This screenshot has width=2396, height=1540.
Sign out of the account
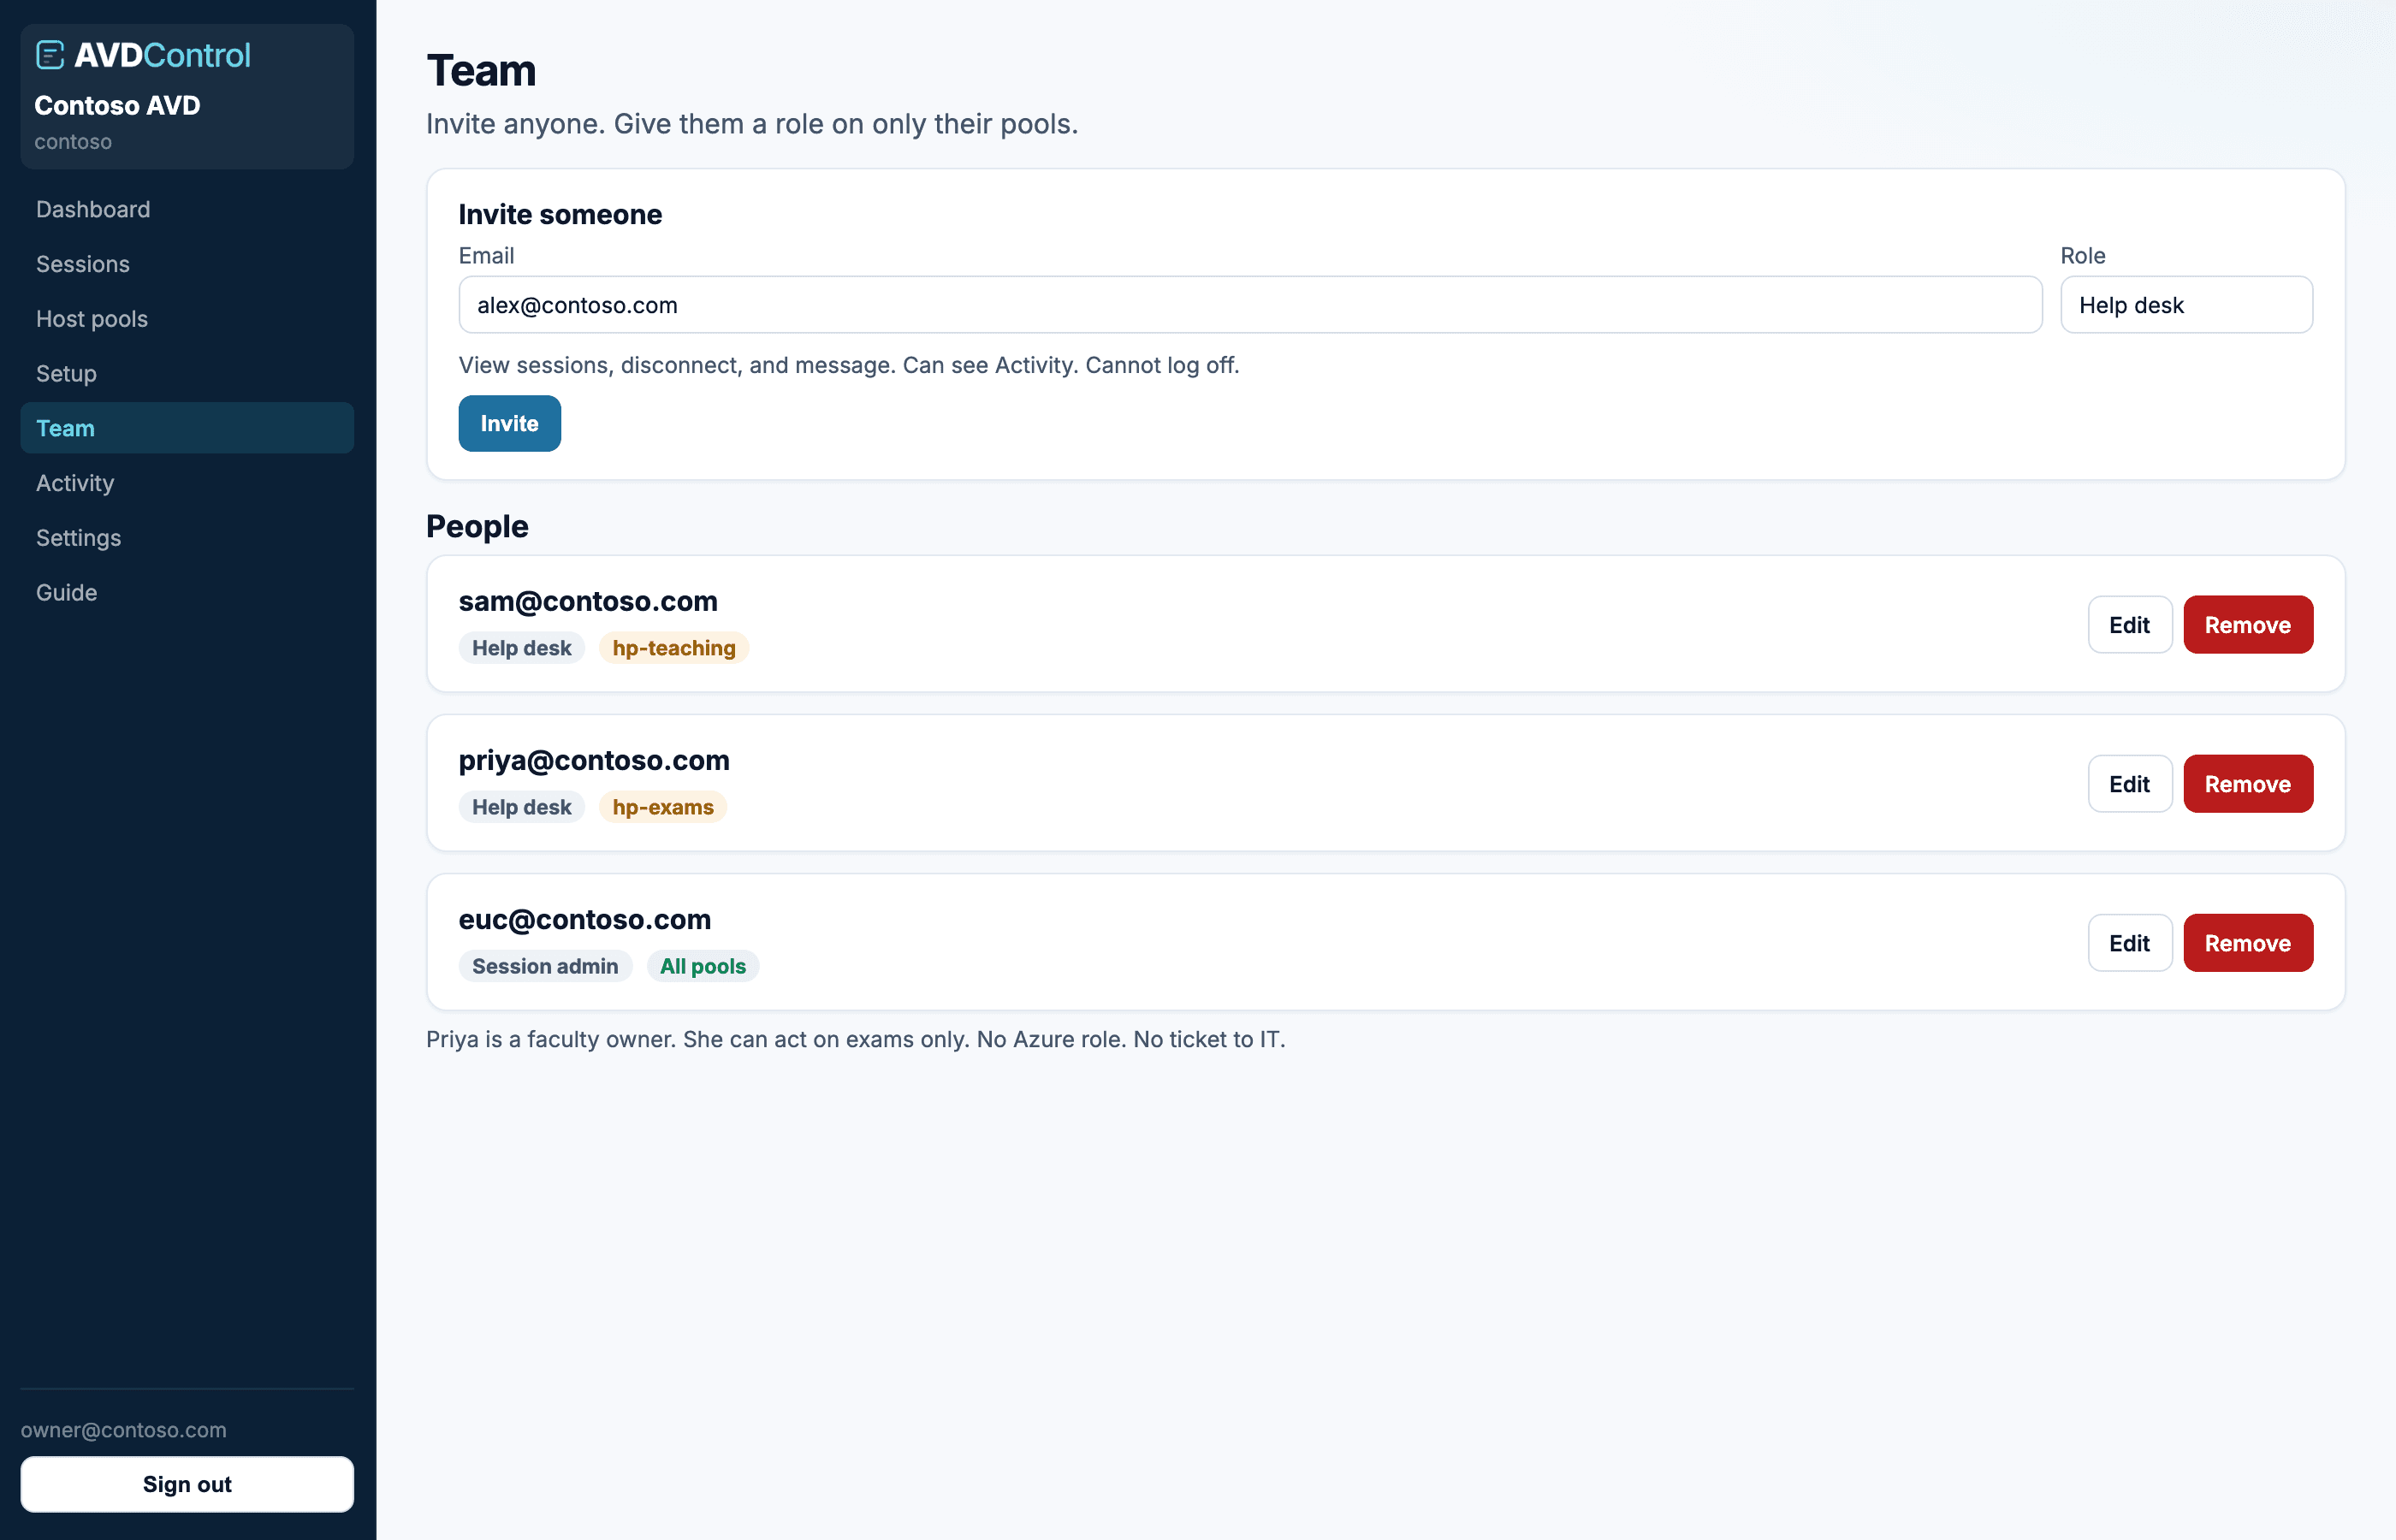point(187,1484)
